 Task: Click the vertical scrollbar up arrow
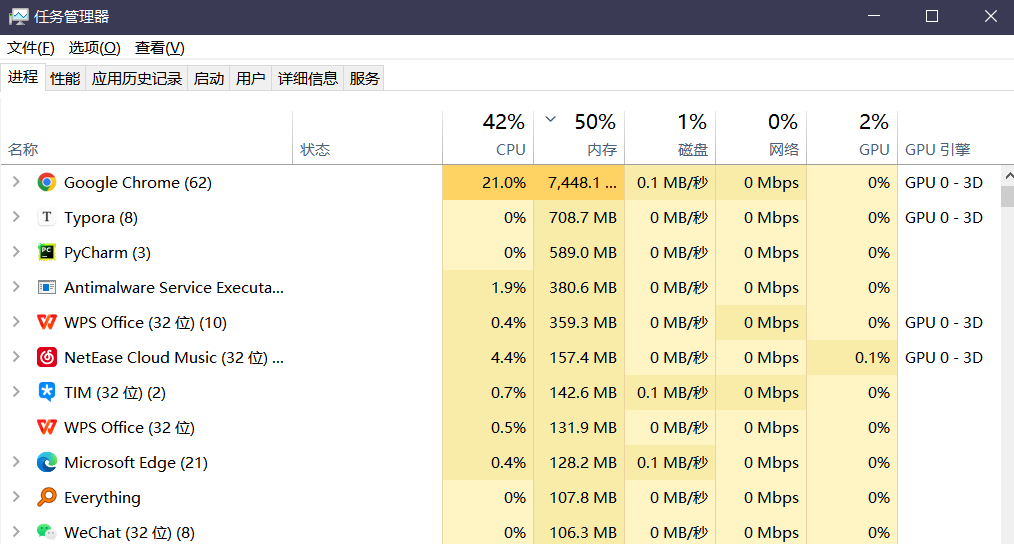[x=1007, y=173]
